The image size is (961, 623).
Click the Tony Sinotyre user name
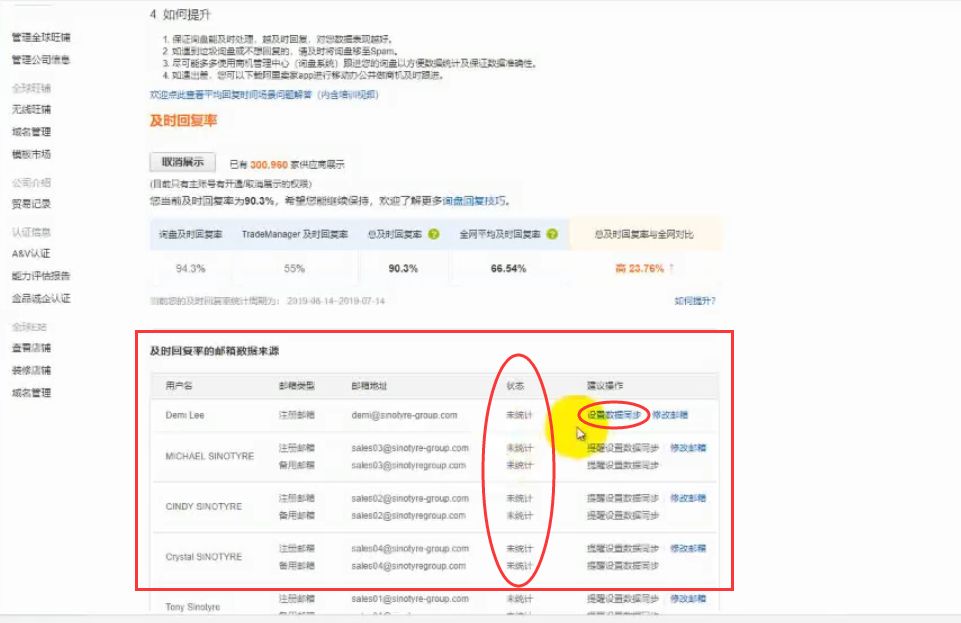point(192,607)
